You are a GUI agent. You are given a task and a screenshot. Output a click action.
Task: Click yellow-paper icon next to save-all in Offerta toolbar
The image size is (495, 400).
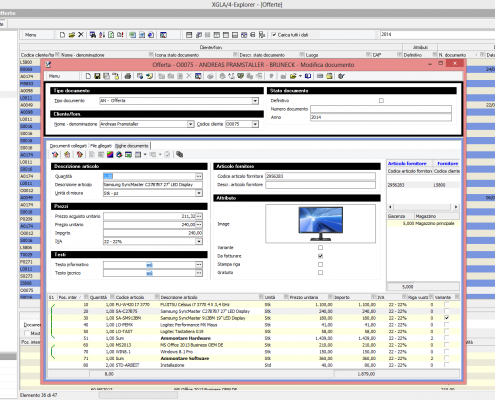point(115,76)
